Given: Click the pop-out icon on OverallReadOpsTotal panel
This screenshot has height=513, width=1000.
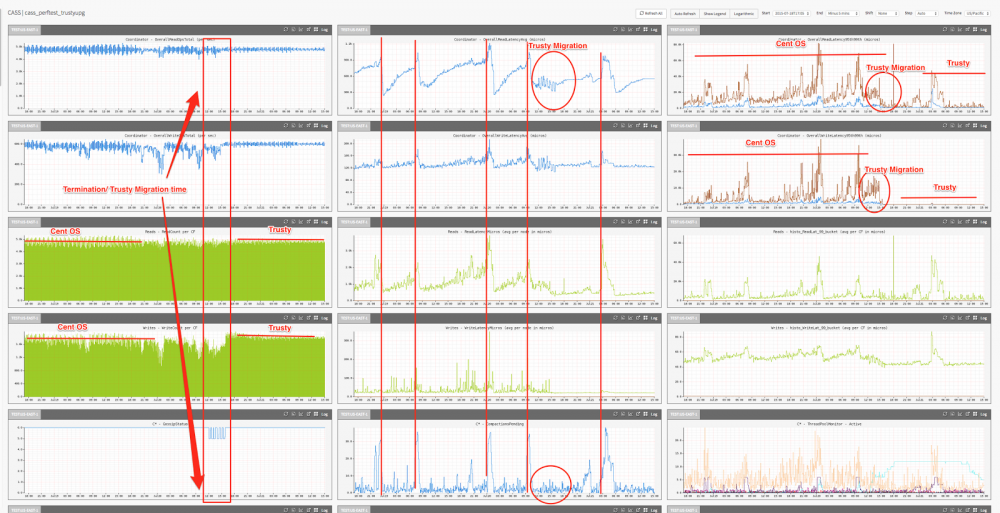Looking at the screenshot, I should click(x=307, y=29).
